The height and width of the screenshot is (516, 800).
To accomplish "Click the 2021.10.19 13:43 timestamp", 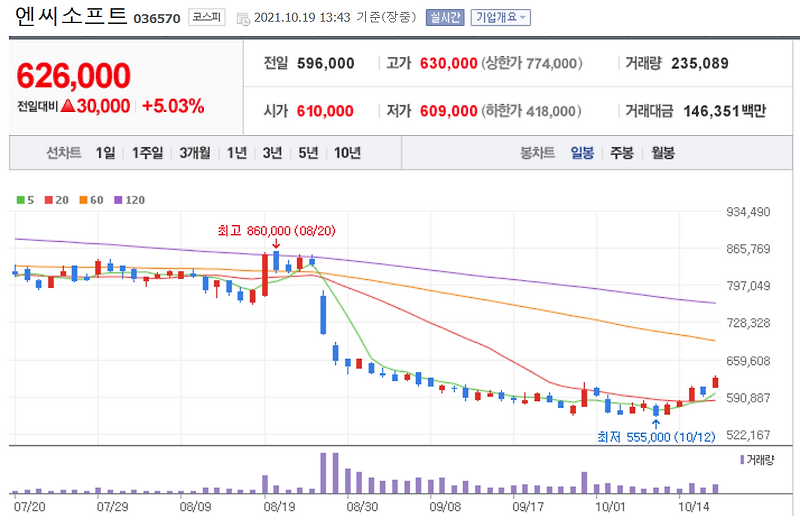I will pos(302,17).
